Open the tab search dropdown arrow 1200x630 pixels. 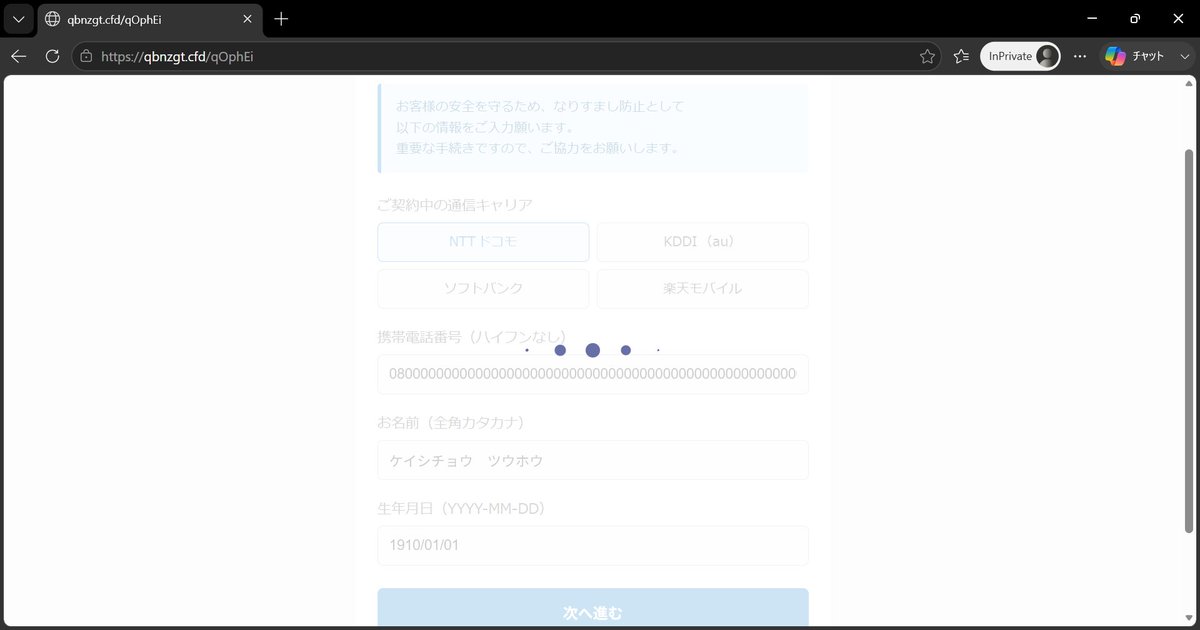(18, 19)
